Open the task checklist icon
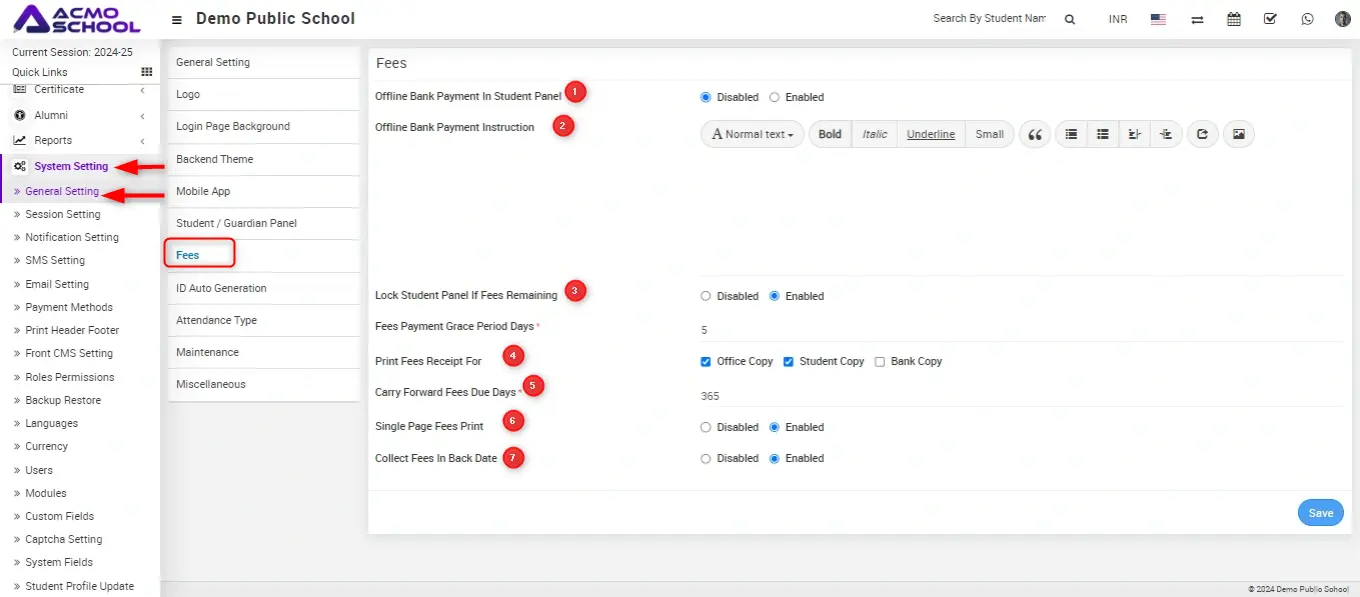This screenshot has height=597, width=1360. pos(1270,19)
